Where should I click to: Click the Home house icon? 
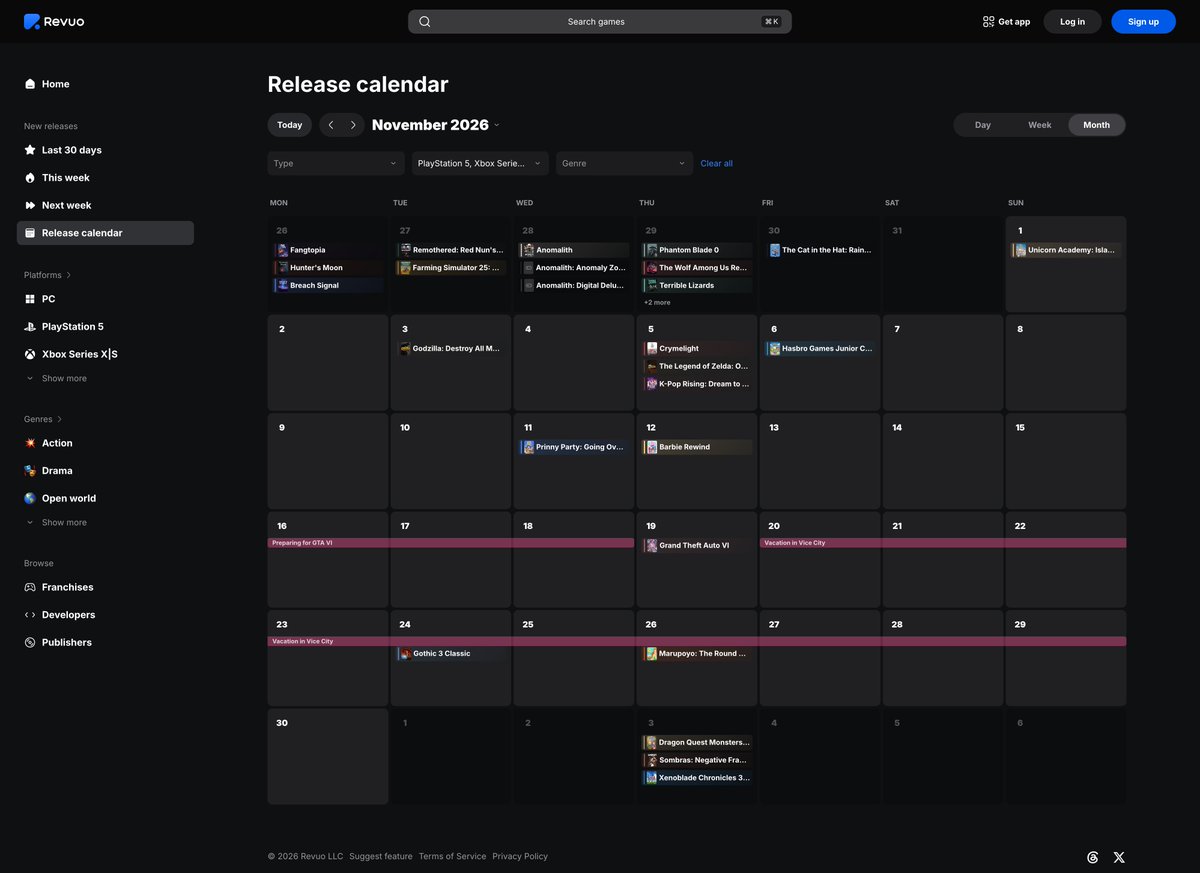click(x=30, y=84)
